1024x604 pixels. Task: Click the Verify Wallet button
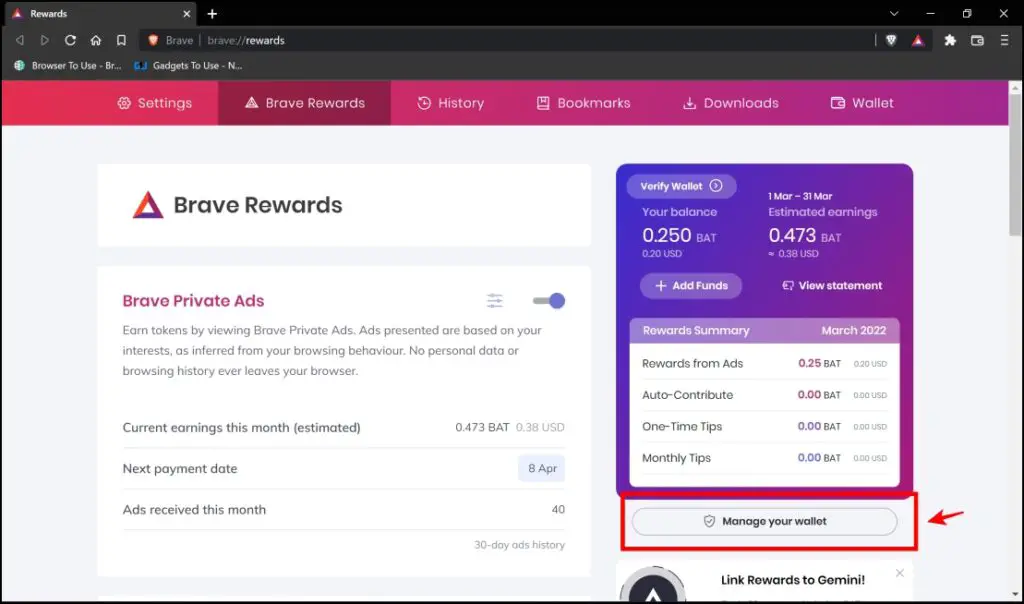point(681,186)
